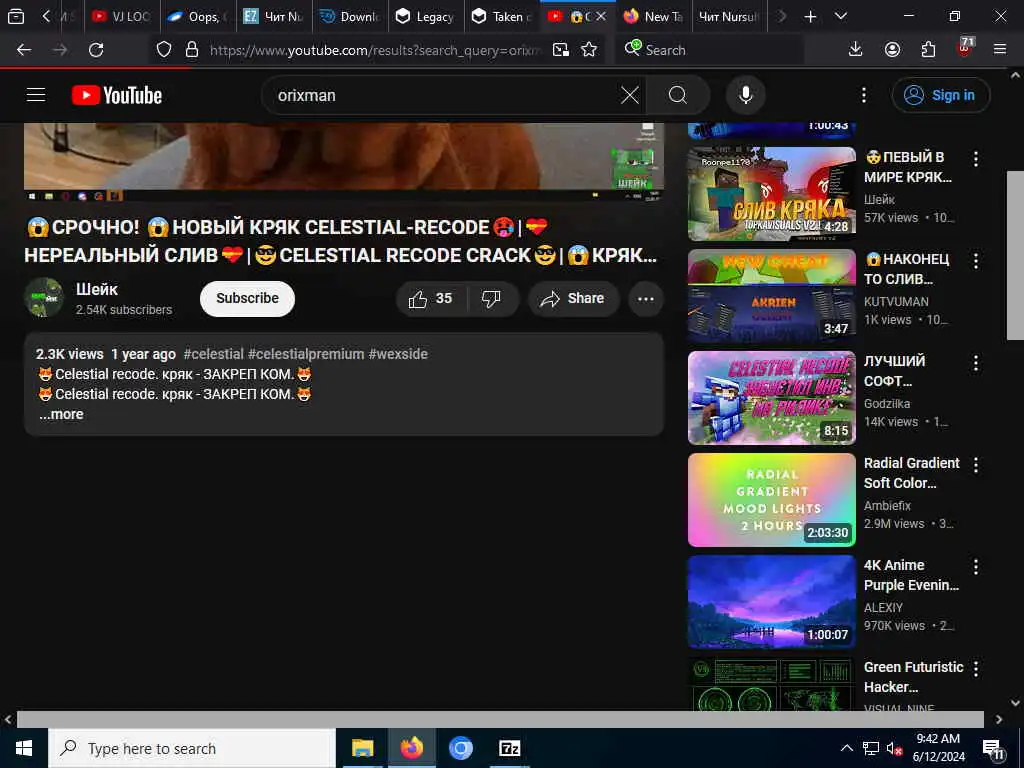Open Firefox downloads panel

click(x=855, y=50)
